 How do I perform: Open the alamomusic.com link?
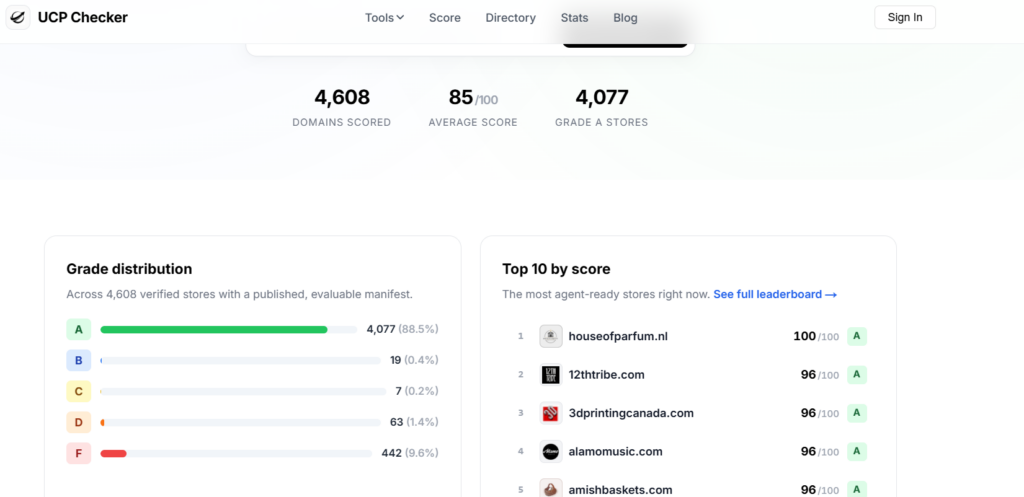click(x=616, y=451)
